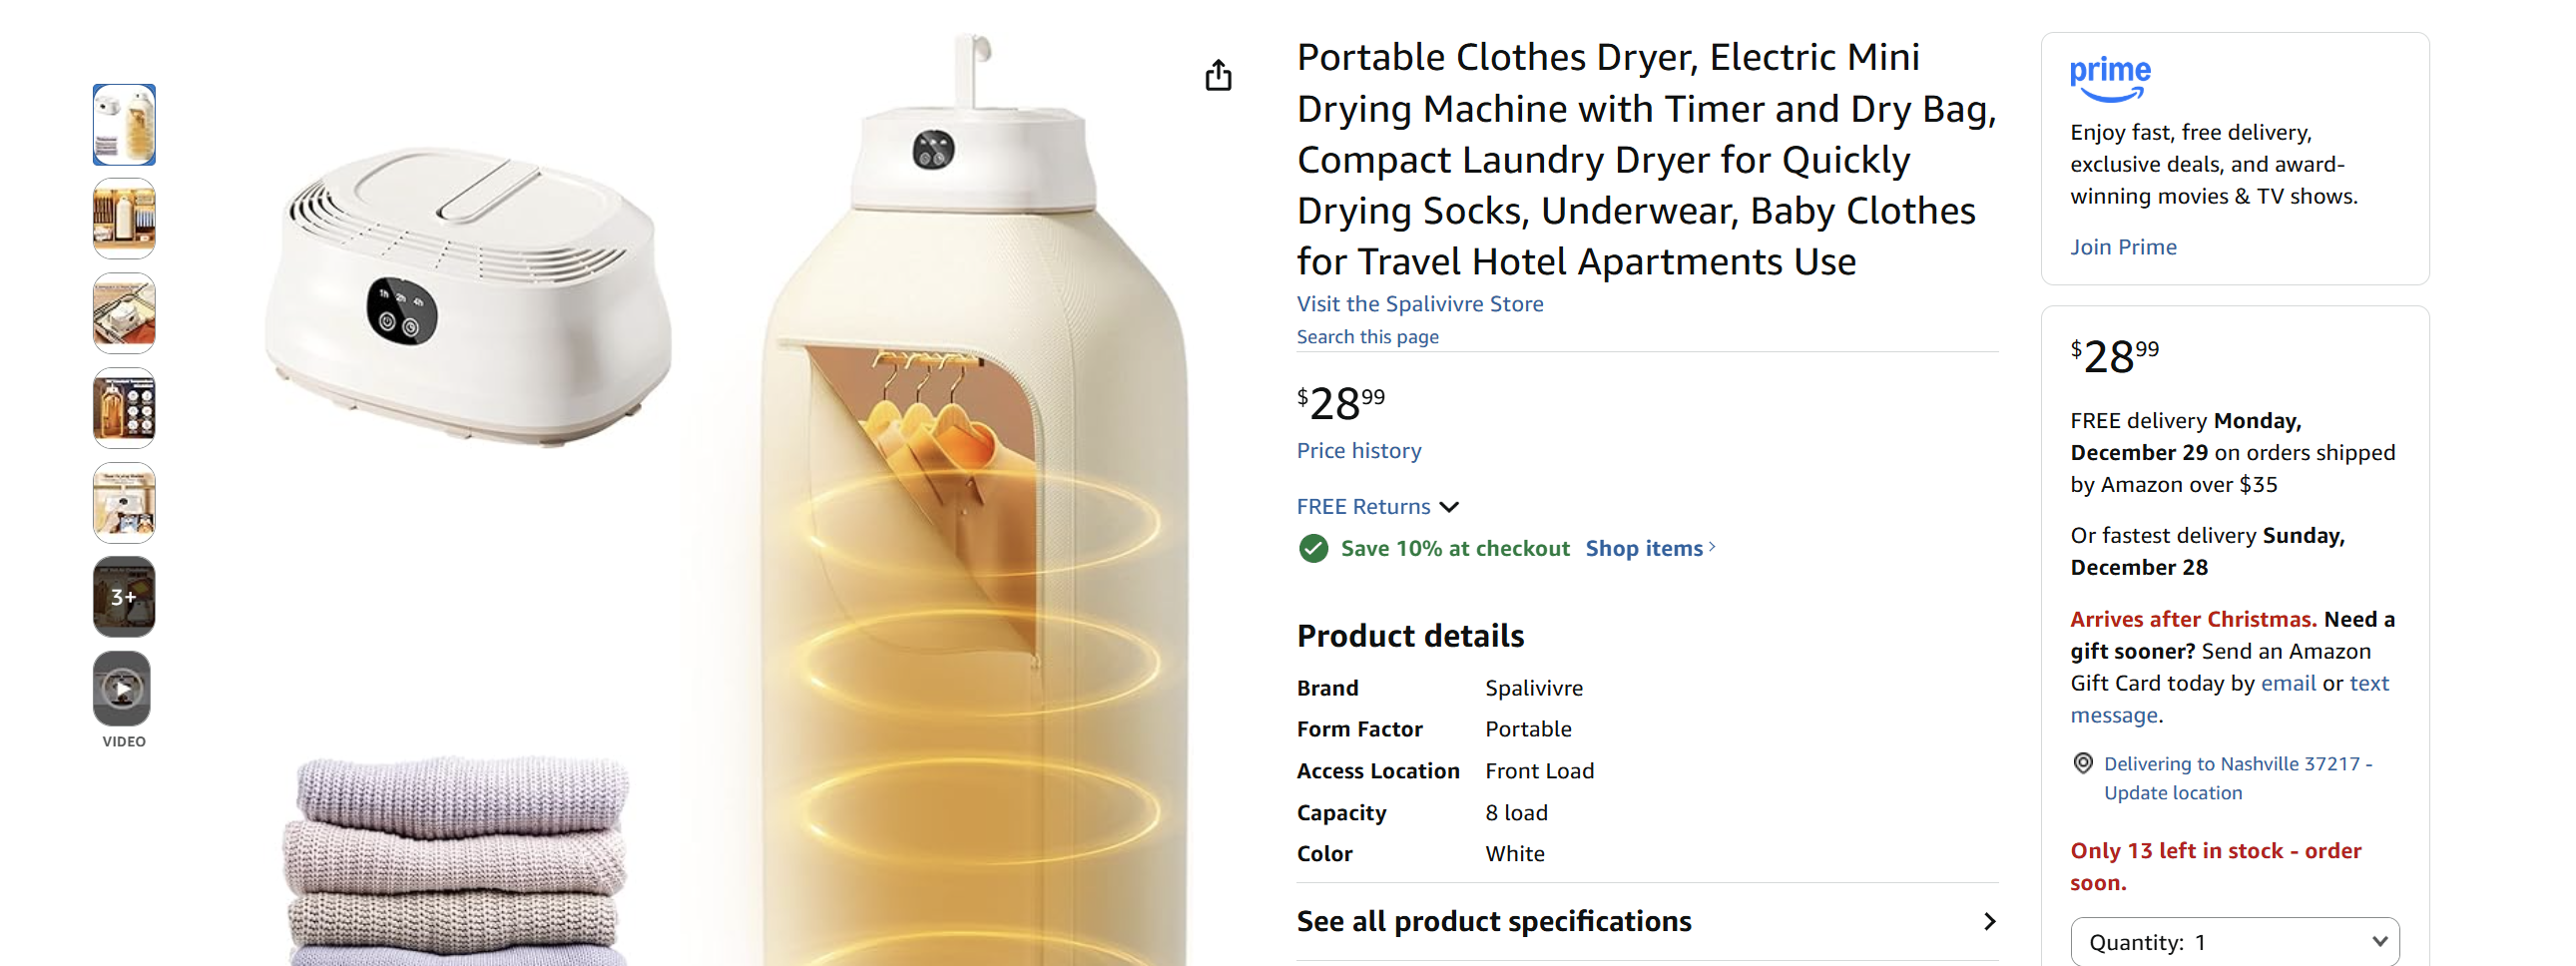Send an Amazon Gift Card by email
The height and width of the screenshot is (966, 2576).
pos(2290,683)
